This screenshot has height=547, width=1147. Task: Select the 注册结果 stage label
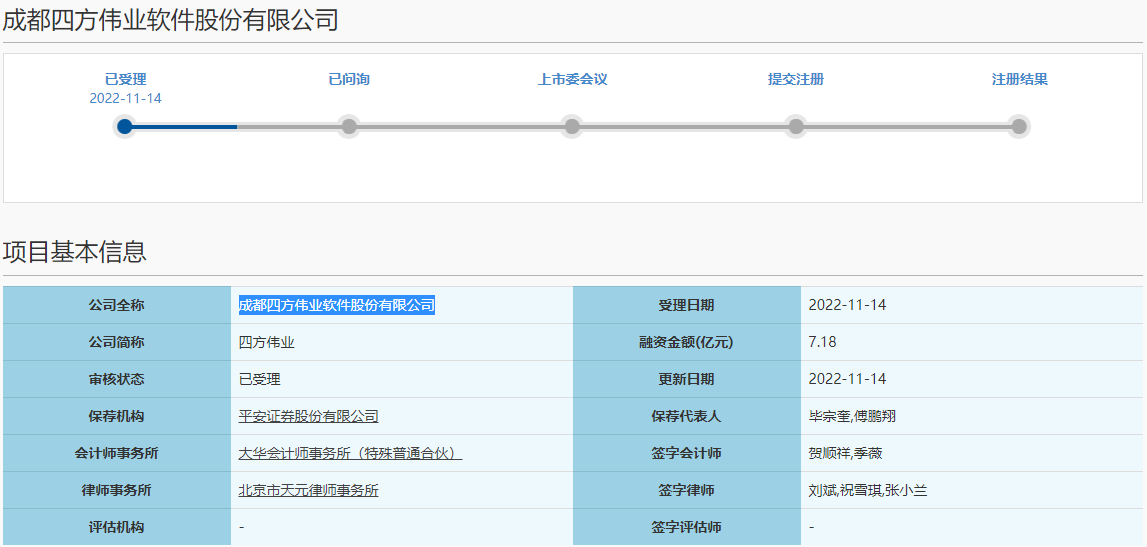1019,79
